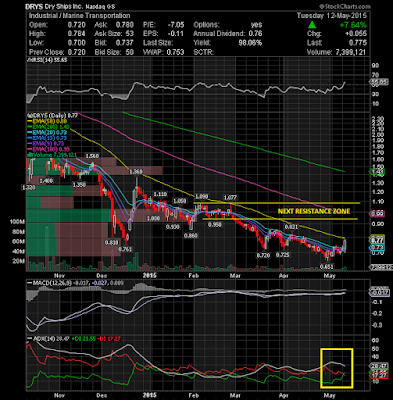This screenshot has width=393, height=400.
Task: Click the green +DI 21.55 reading
Action: tap(85, 339)
